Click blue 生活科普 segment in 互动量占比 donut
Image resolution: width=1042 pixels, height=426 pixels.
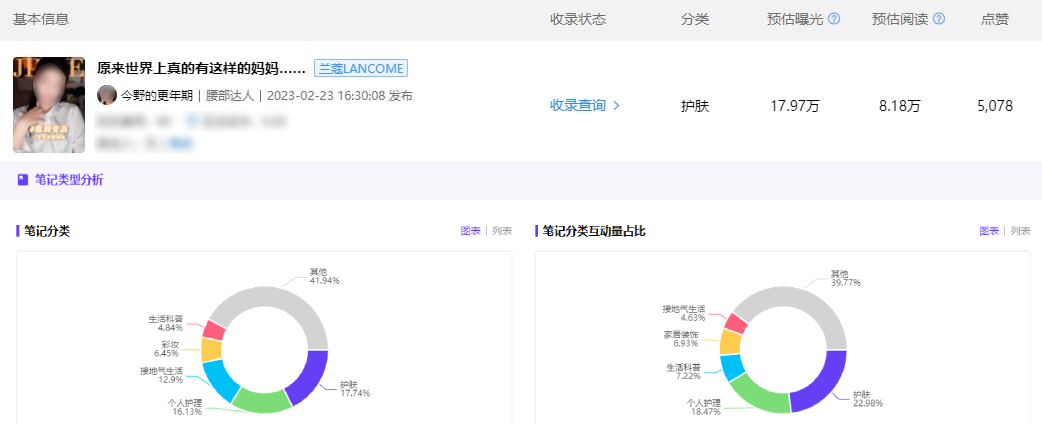(x=732, y=368)
